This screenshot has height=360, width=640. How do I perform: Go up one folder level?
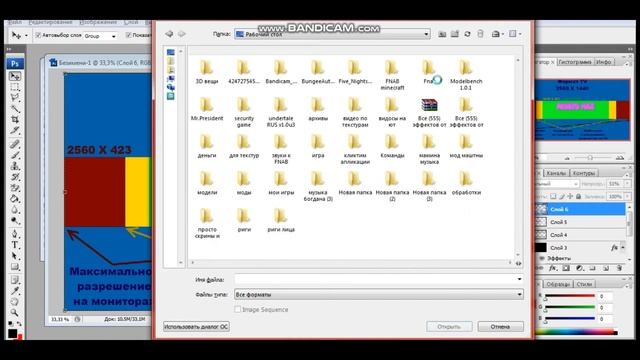click(442, 34)
